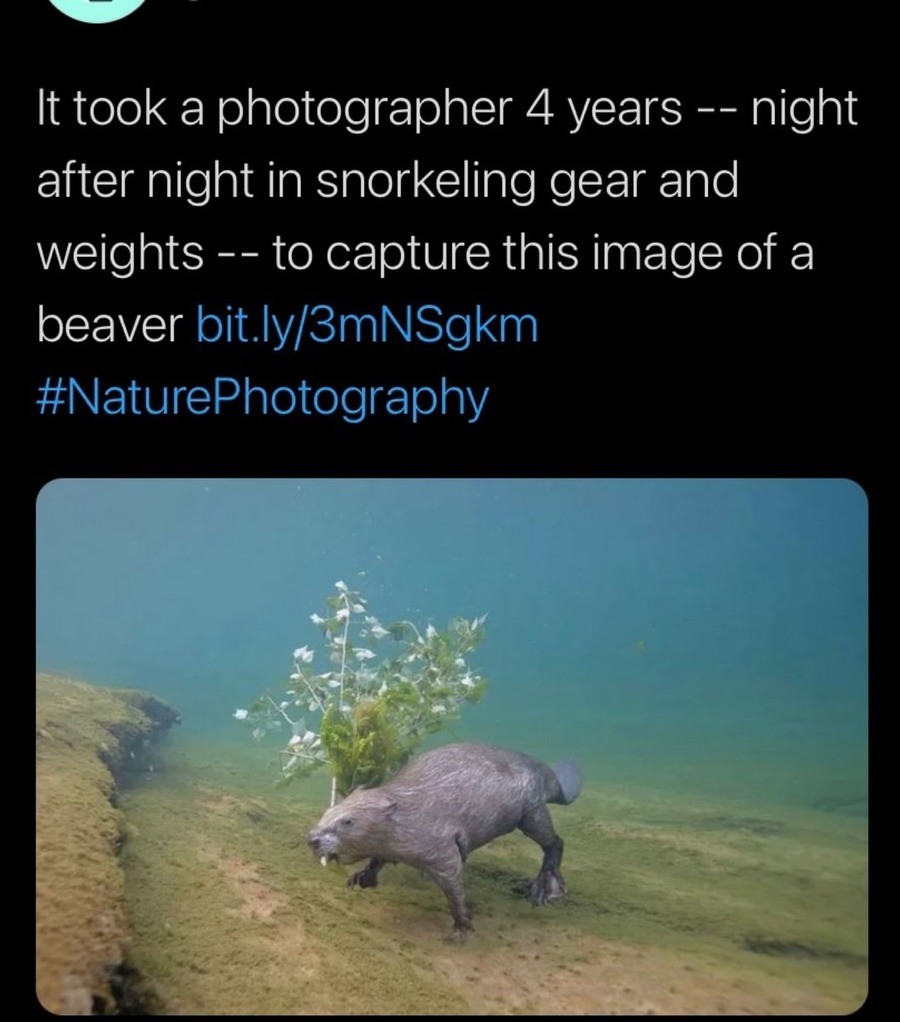This screenshot has height=1022, width=900.
Task: Click the leafy branch behind the beaver
Action: pyautogui.click(x=370, y=690)
